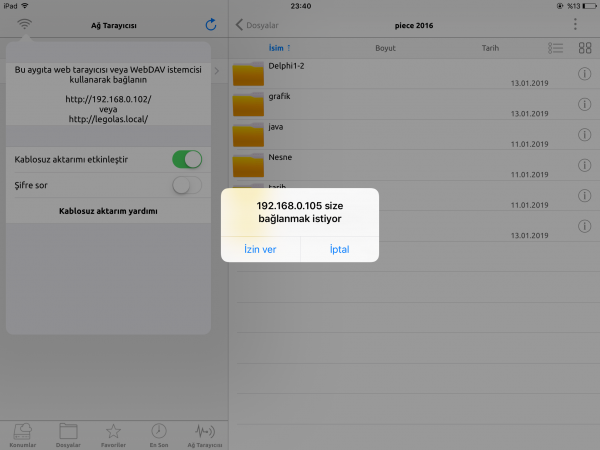The image size is (600, 450).
Task: Show info for the Delphi1-2 folder
Action: (x=585, y=75)
